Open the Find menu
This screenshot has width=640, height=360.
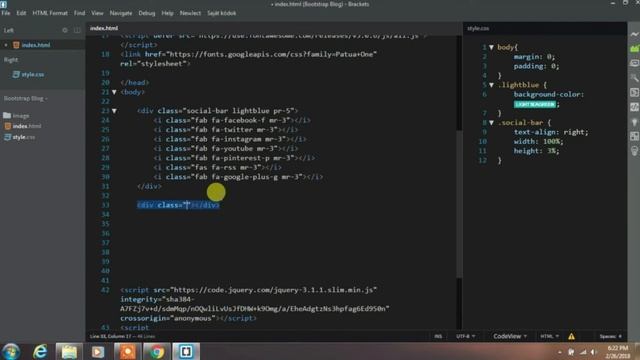pyautogui.click(x=80, y=13)
